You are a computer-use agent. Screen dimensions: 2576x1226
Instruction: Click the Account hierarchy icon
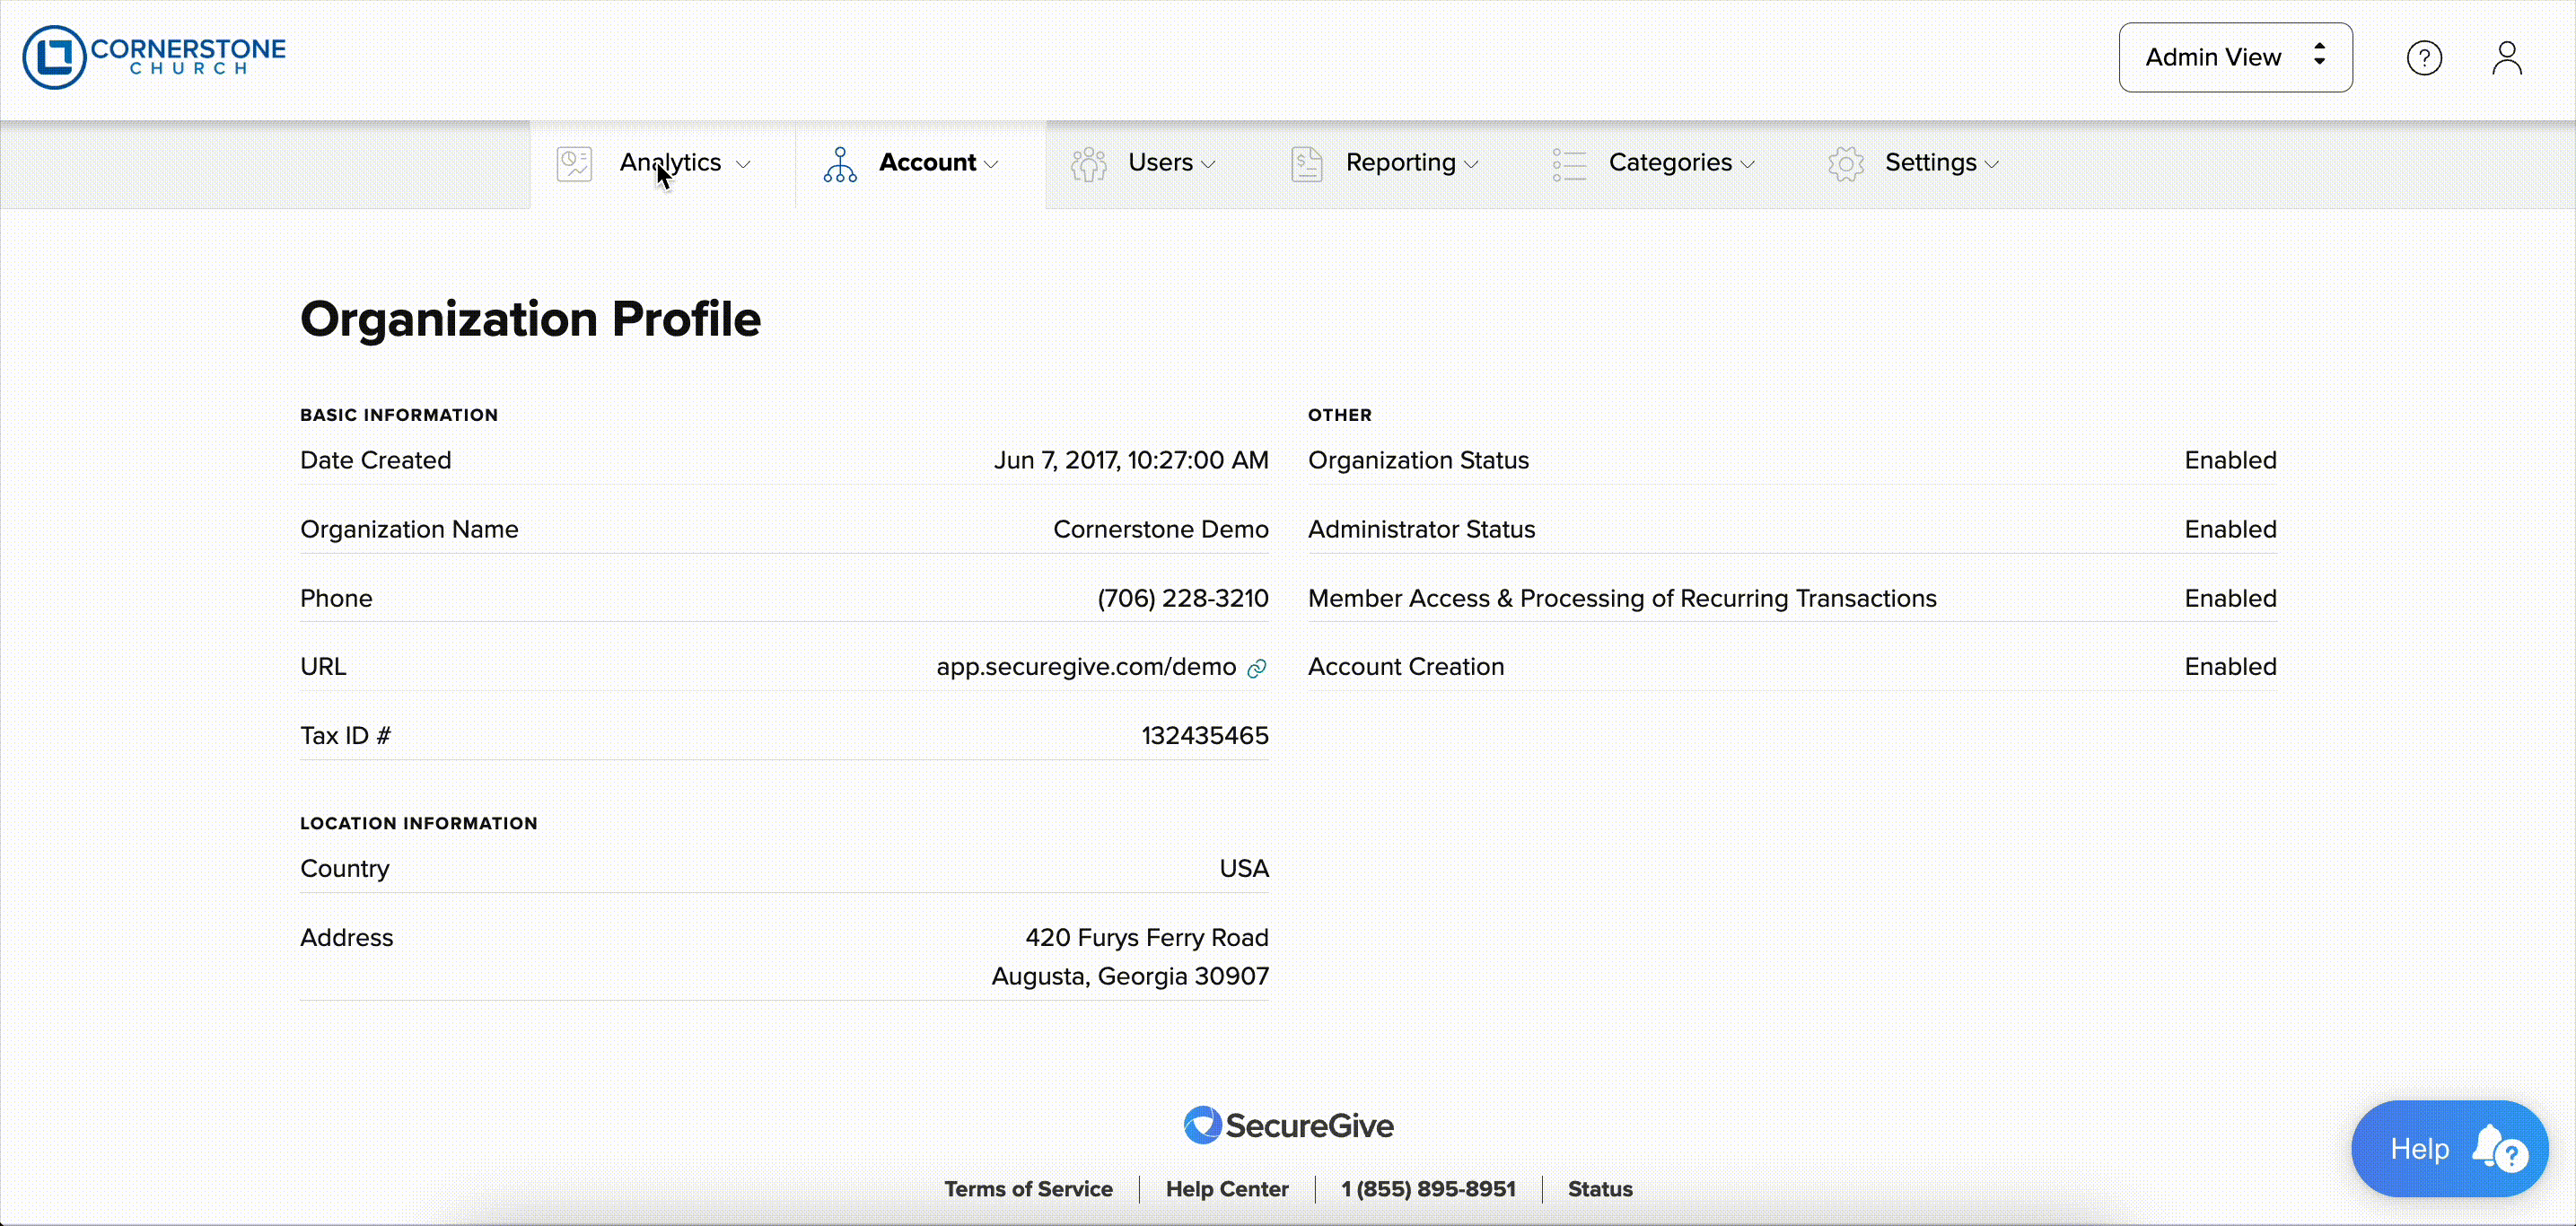click(x=840, y=164)
